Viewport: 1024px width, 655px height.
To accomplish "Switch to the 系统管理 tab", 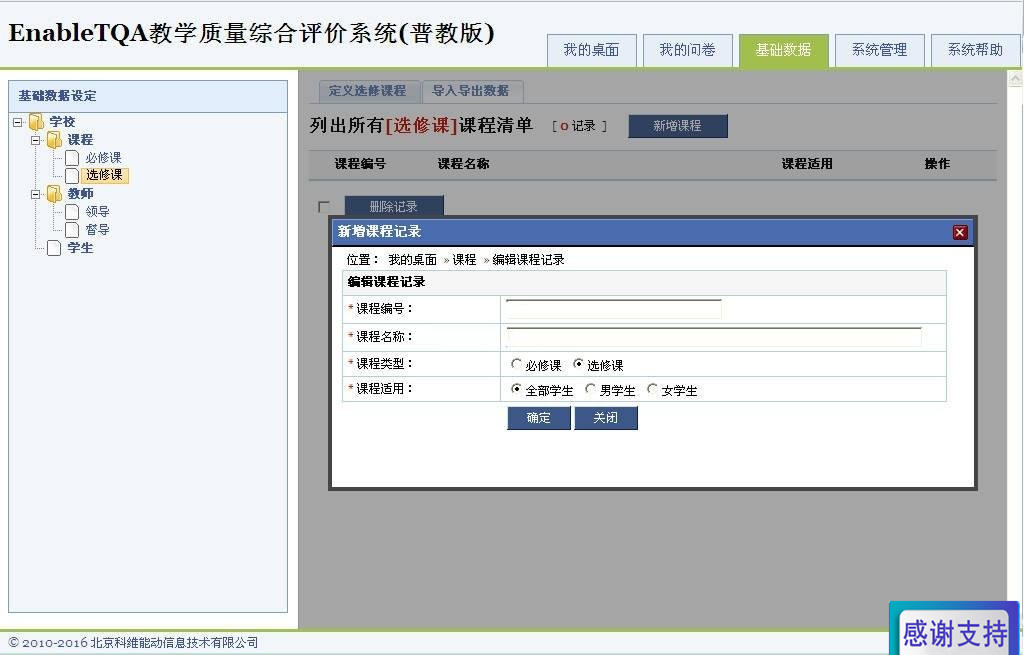I will coord(880,50).
